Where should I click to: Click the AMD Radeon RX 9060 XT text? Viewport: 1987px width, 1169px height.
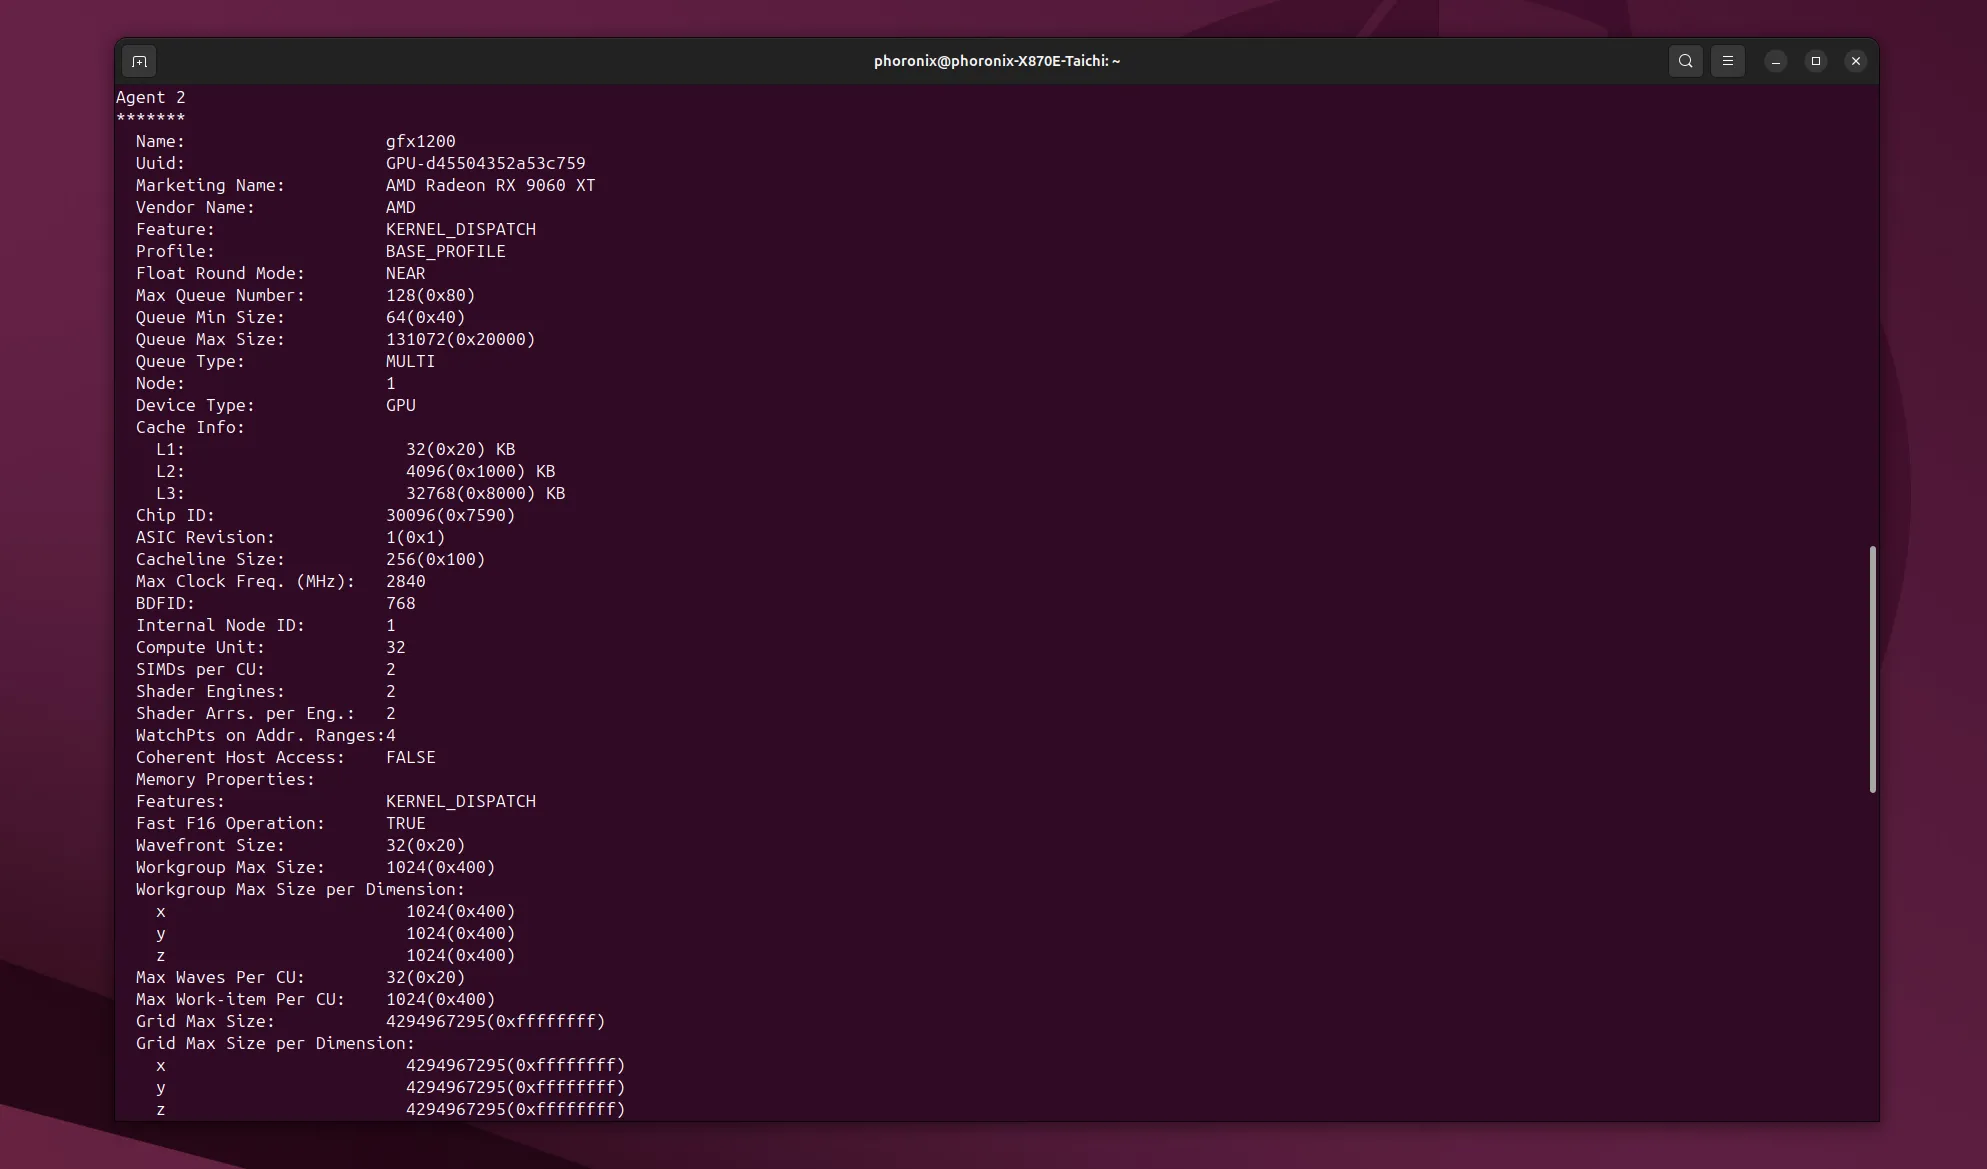(490, 185)
